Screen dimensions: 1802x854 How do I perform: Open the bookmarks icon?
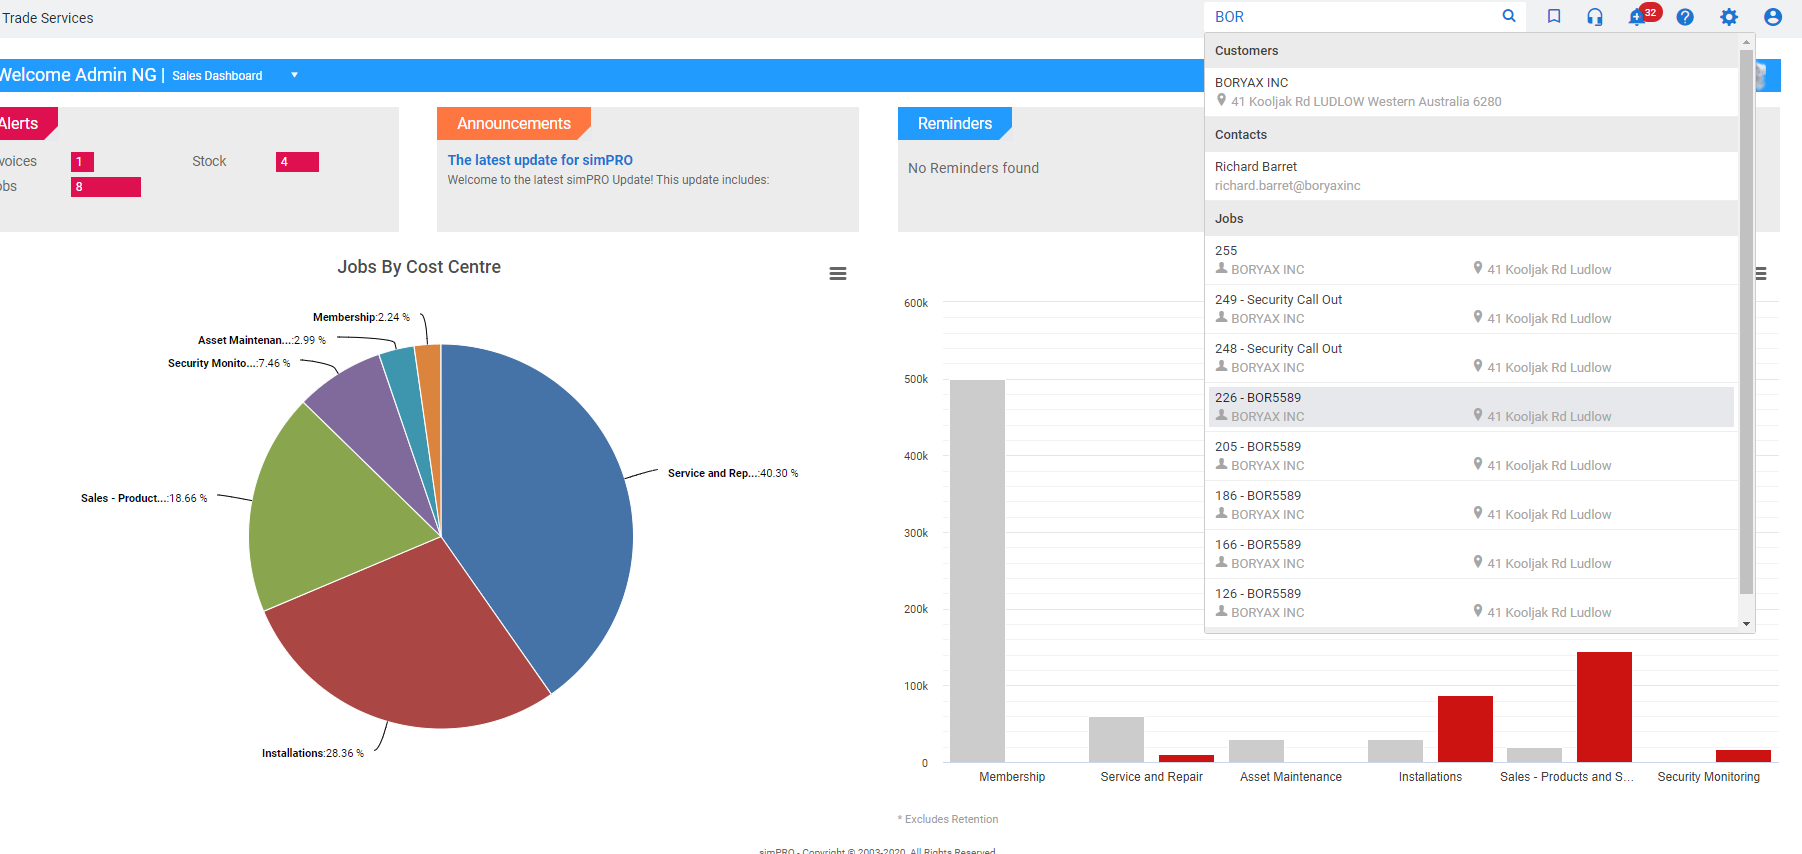[1554, 16]
